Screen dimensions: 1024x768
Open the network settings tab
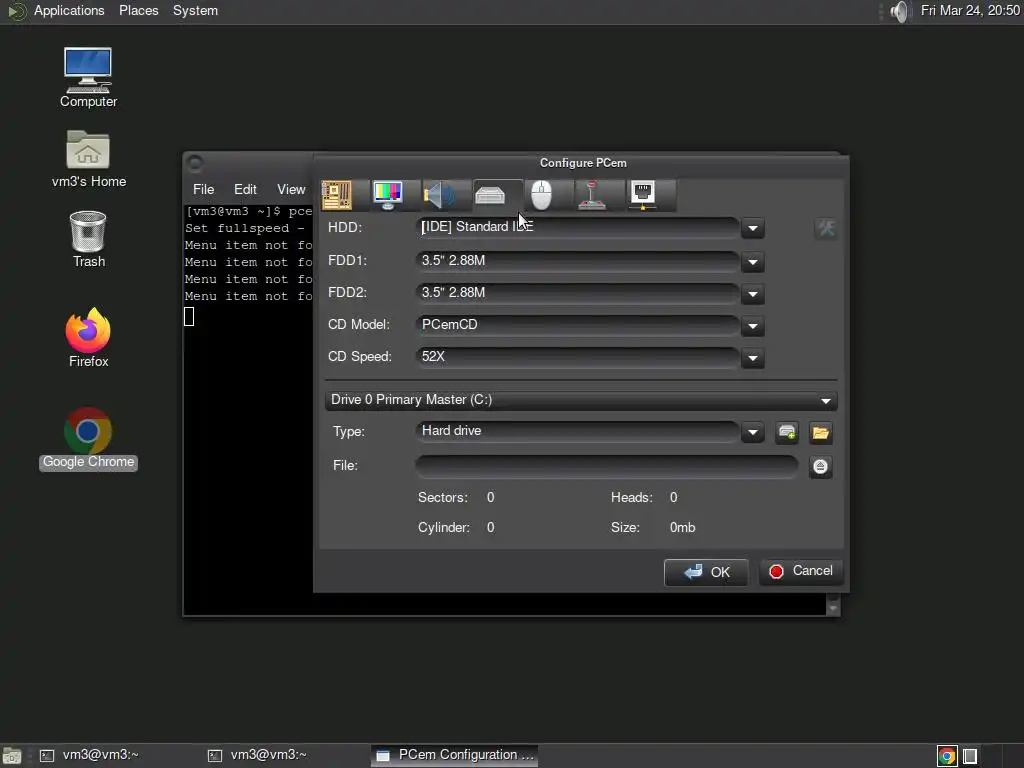coord(643,195)
